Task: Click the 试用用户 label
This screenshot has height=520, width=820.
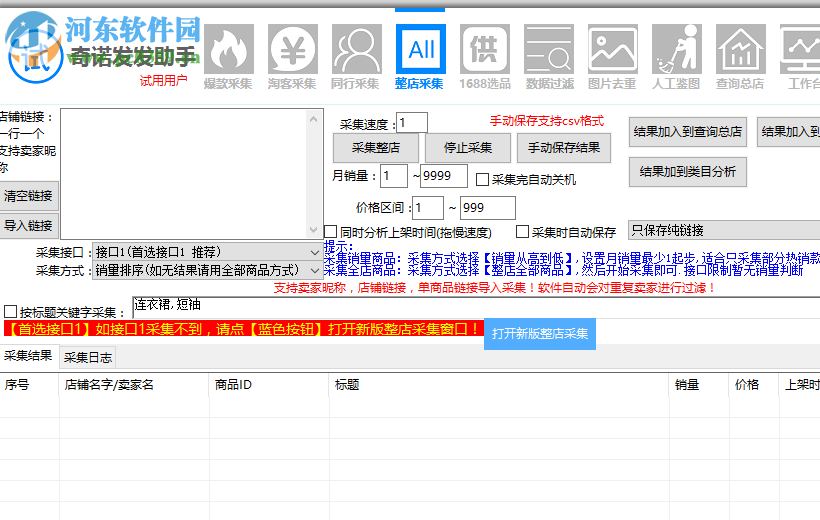Action: 163,81
